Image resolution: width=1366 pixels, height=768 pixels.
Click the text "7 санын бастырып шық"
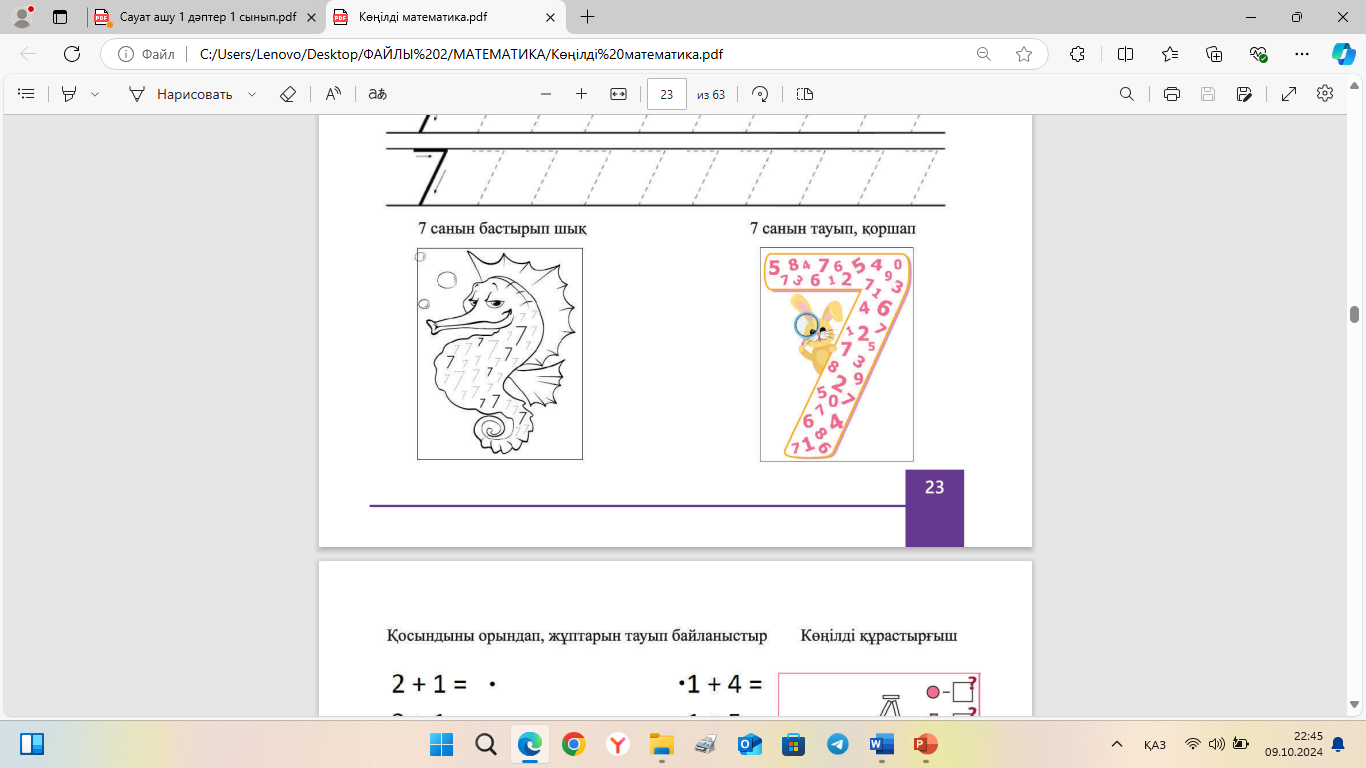click(502, 229)
